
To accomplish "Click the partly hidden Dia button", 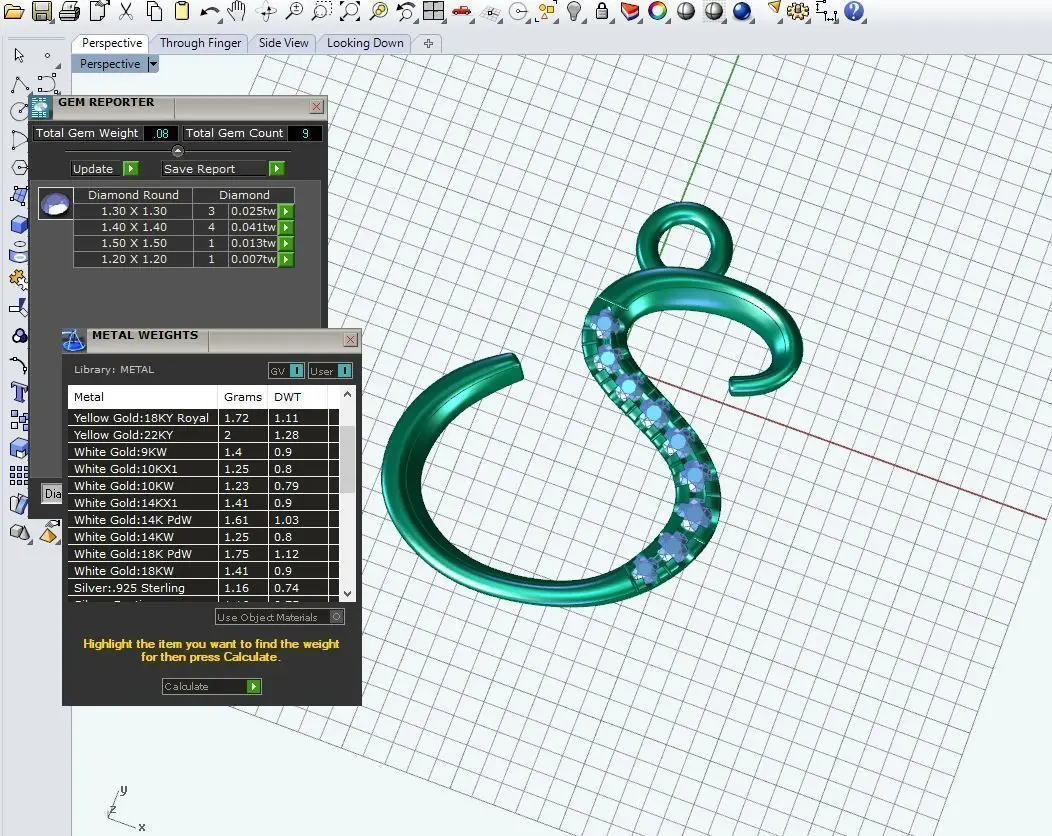I will tap(52, 494).
